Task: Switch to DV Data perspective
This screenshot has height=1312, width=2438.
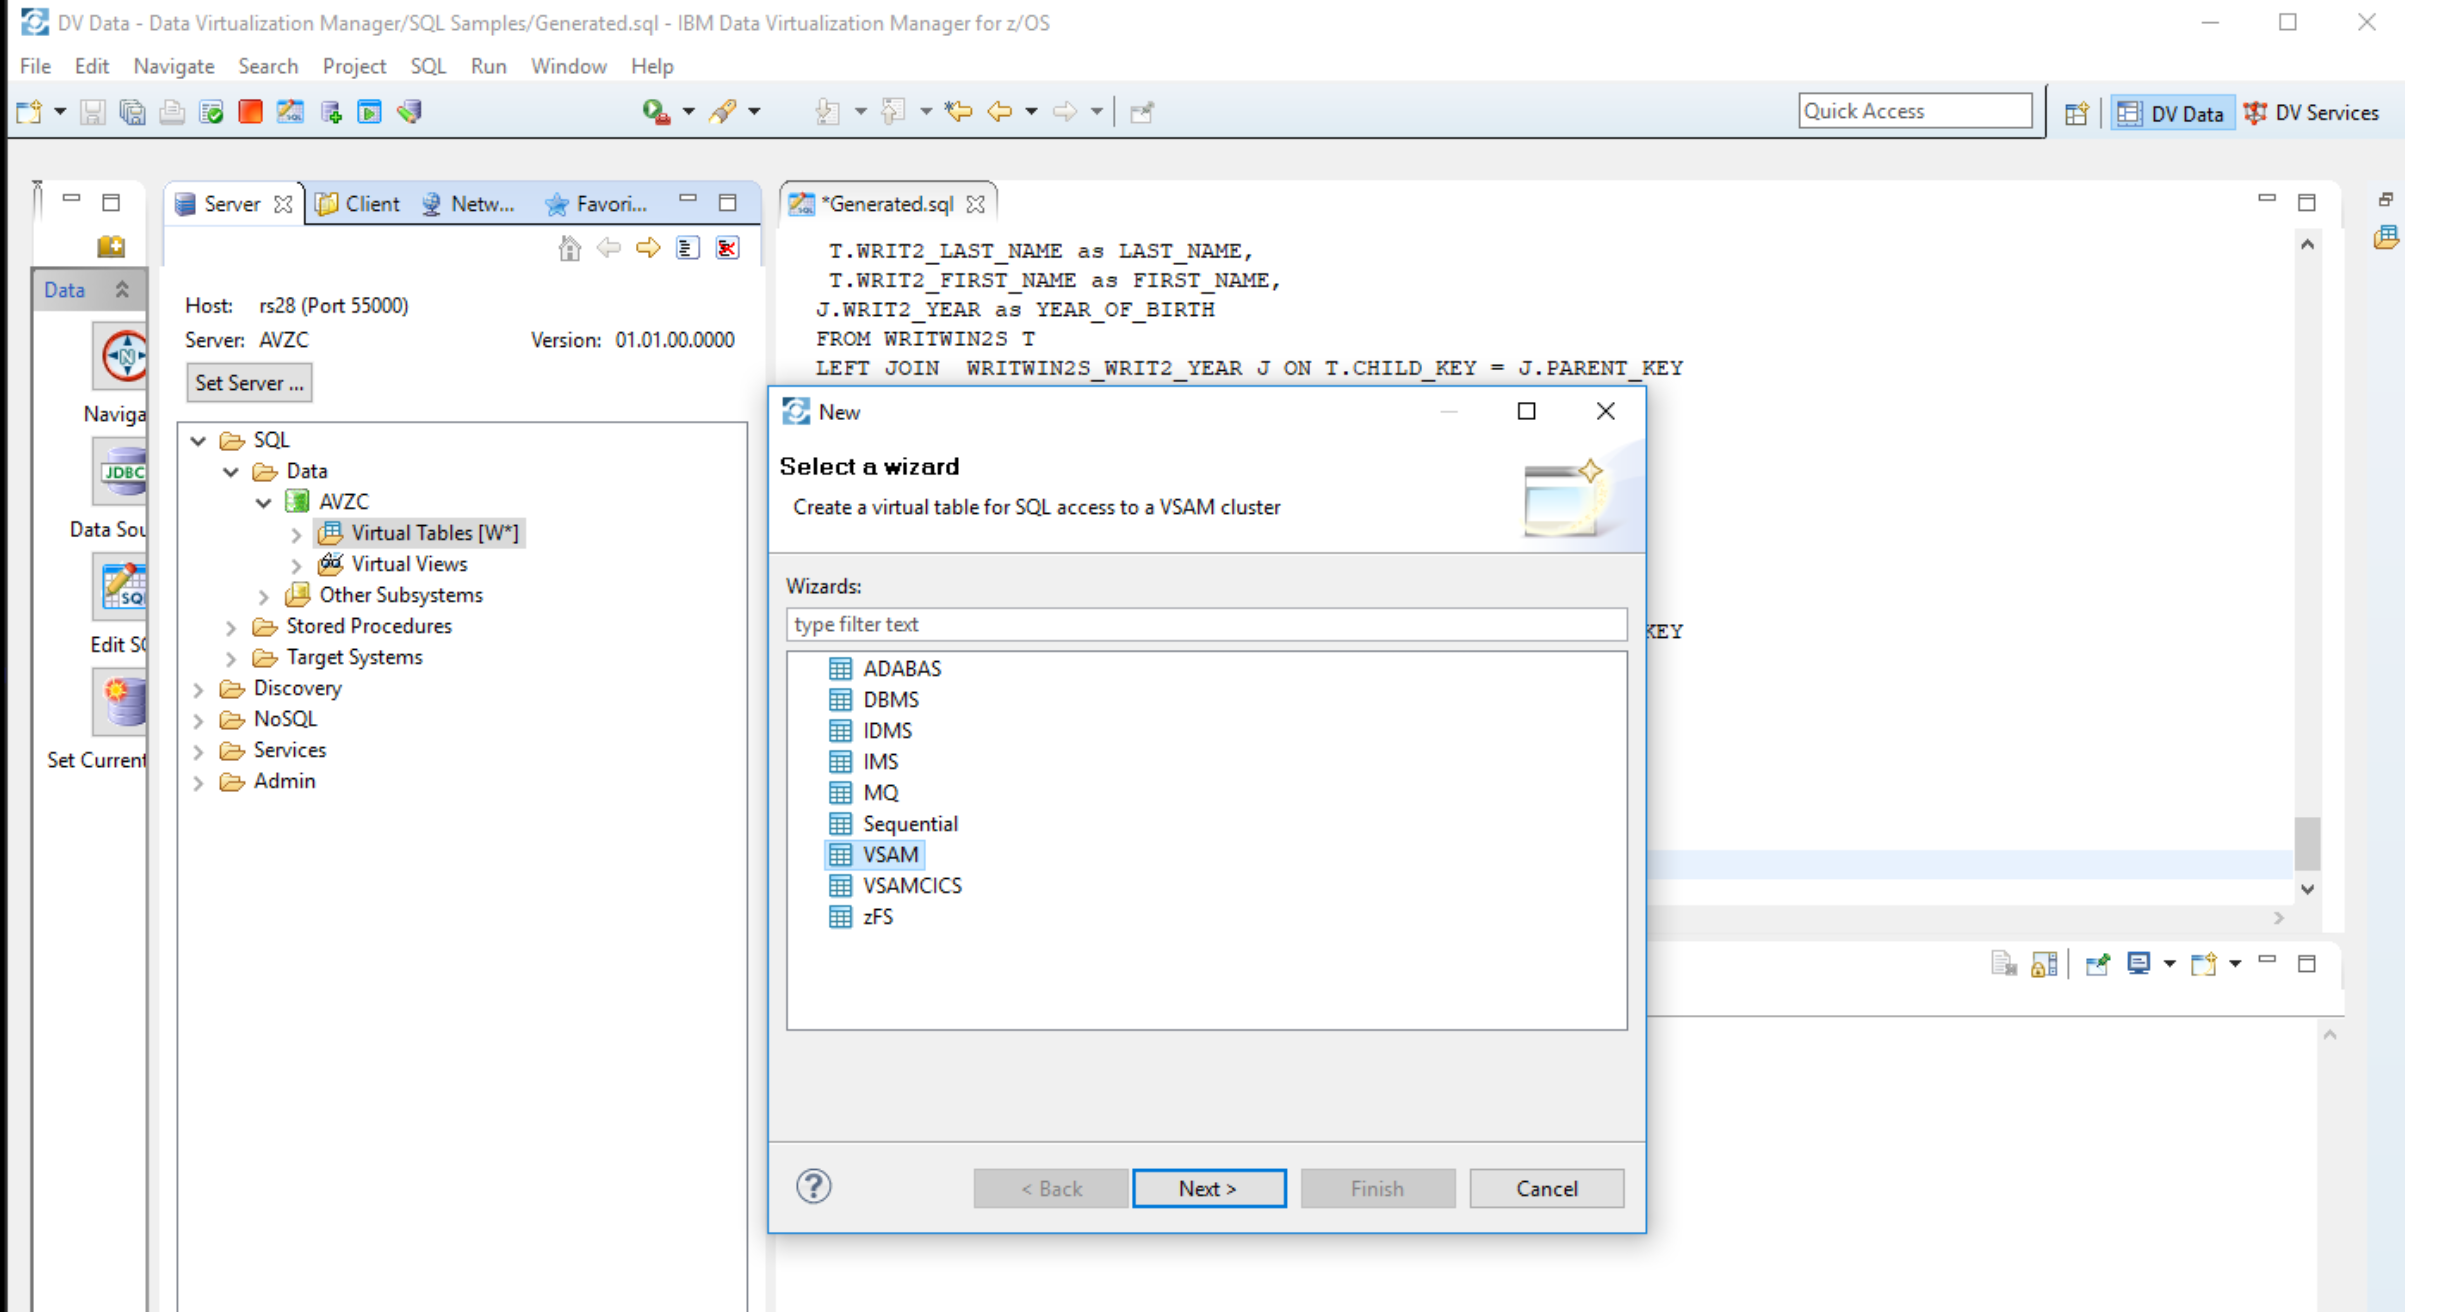Action: click(x=2171, y=113)
